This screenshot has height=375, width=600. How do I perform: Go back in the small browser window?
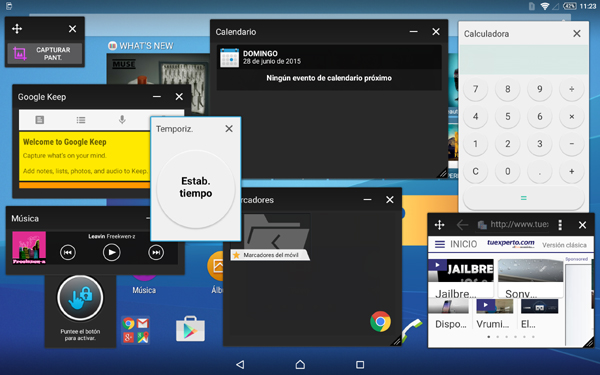coord(462,225)
